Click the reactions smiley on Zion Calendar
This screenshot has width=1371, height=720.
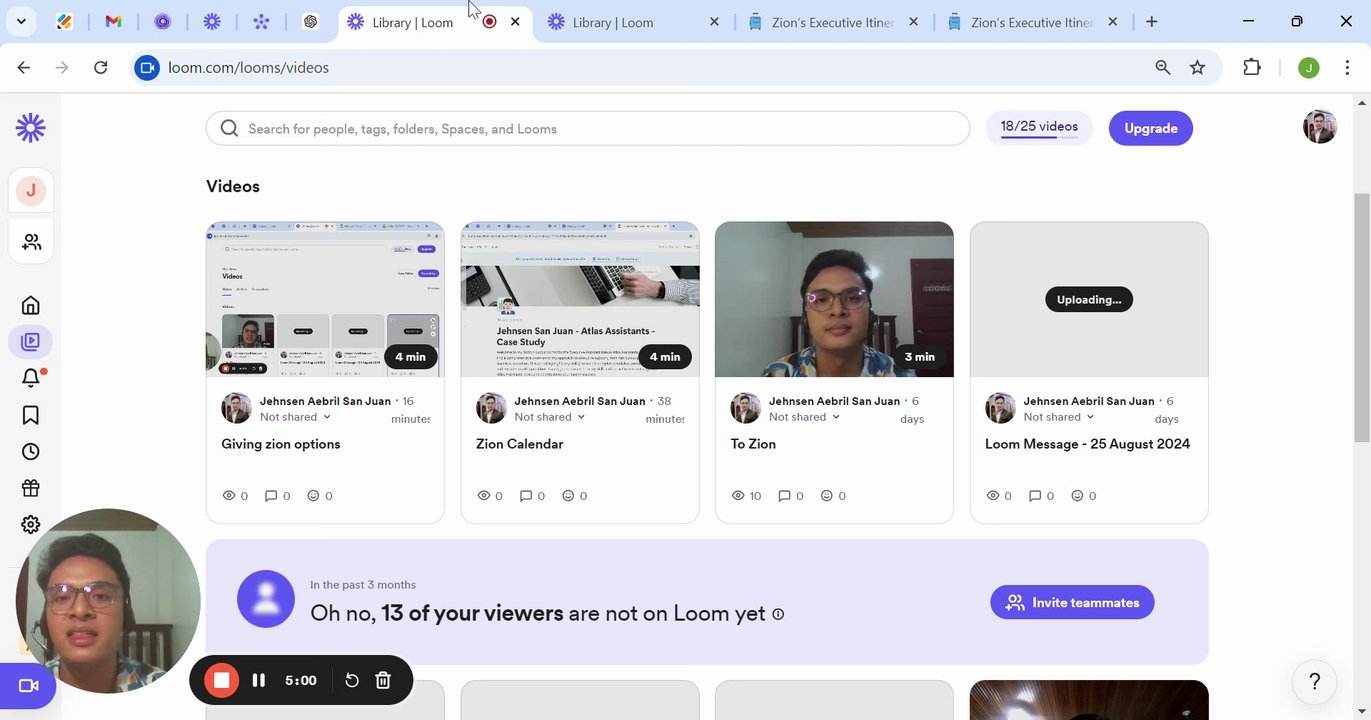click(x=568, y=496)
